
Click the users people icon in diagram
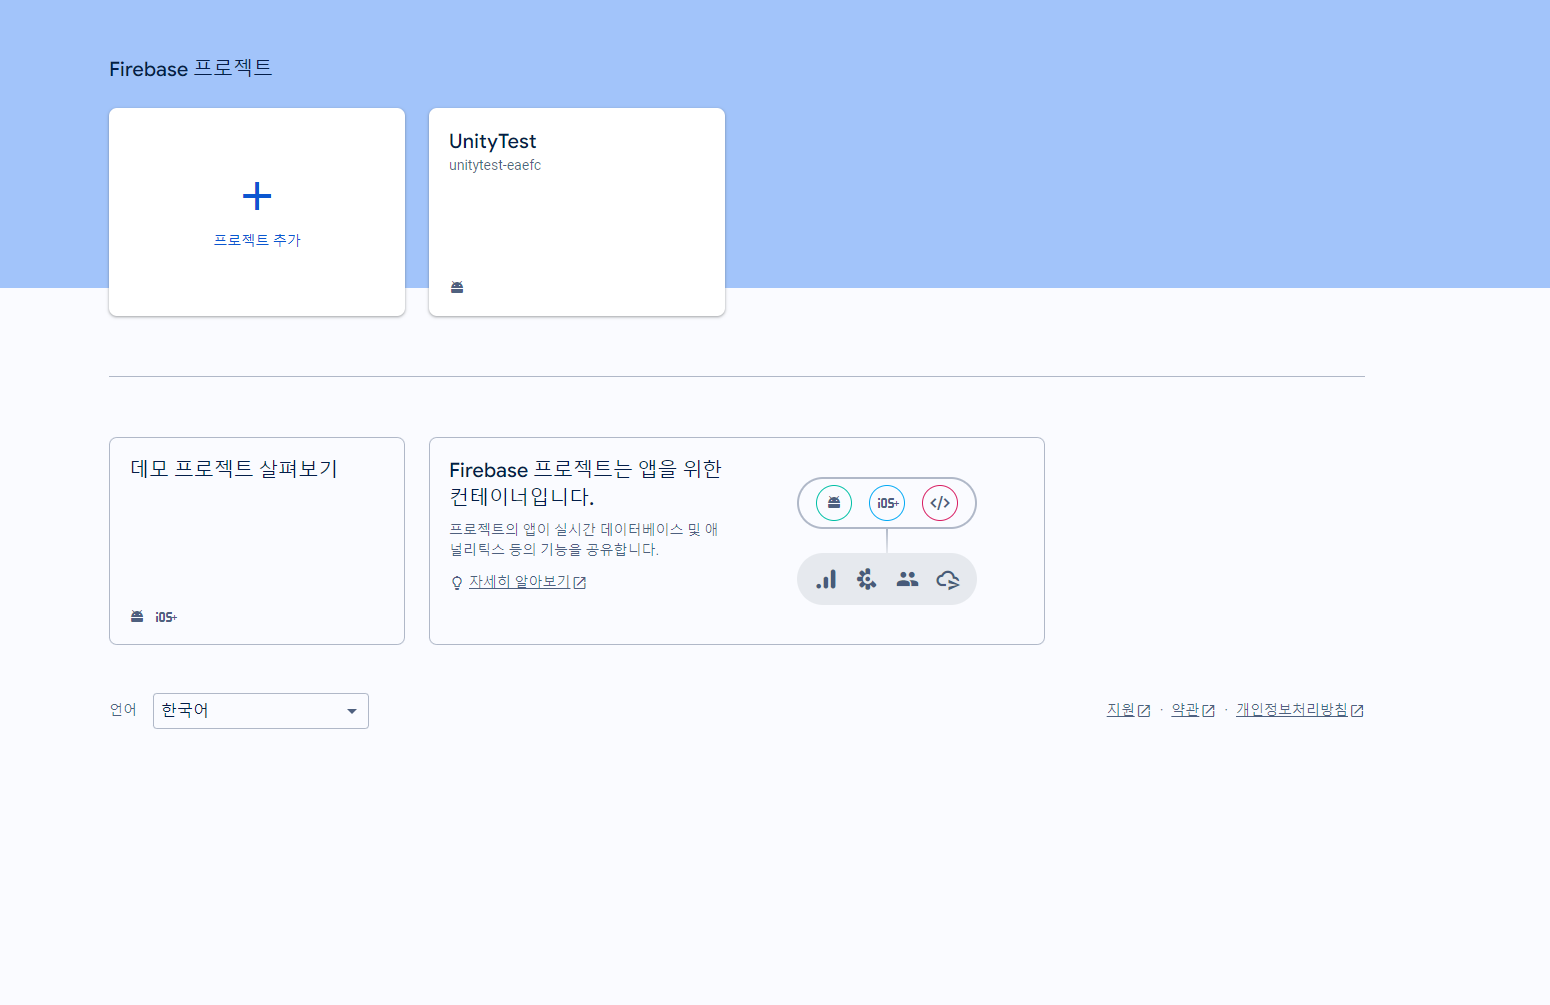pyautogui.click(x=907, y=579)
